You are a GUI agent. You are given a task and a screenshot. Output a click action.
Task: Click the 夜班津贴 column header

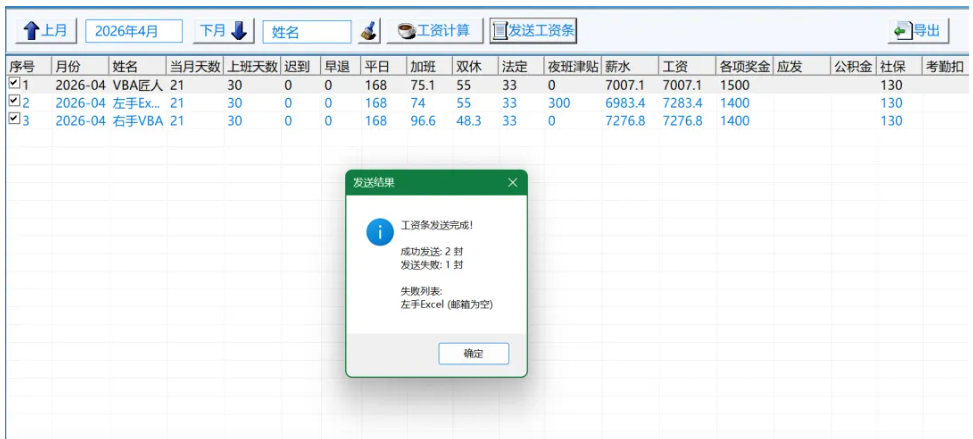(x=573, y=67)
